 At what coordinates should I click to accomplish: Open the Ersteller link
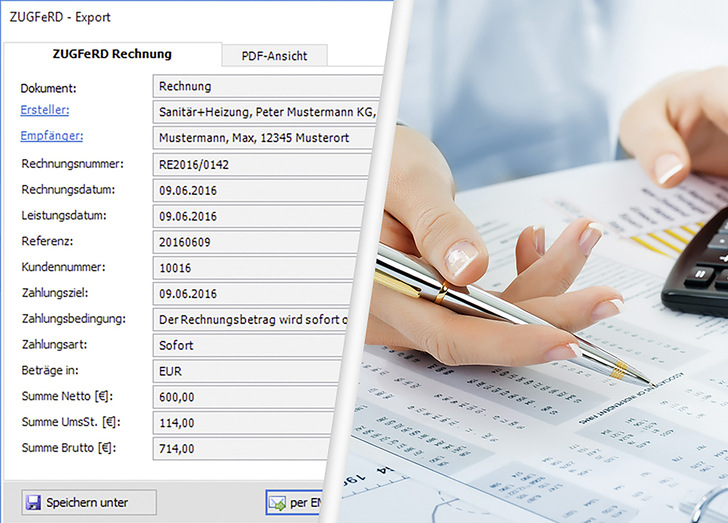click(x=45, y=110)
